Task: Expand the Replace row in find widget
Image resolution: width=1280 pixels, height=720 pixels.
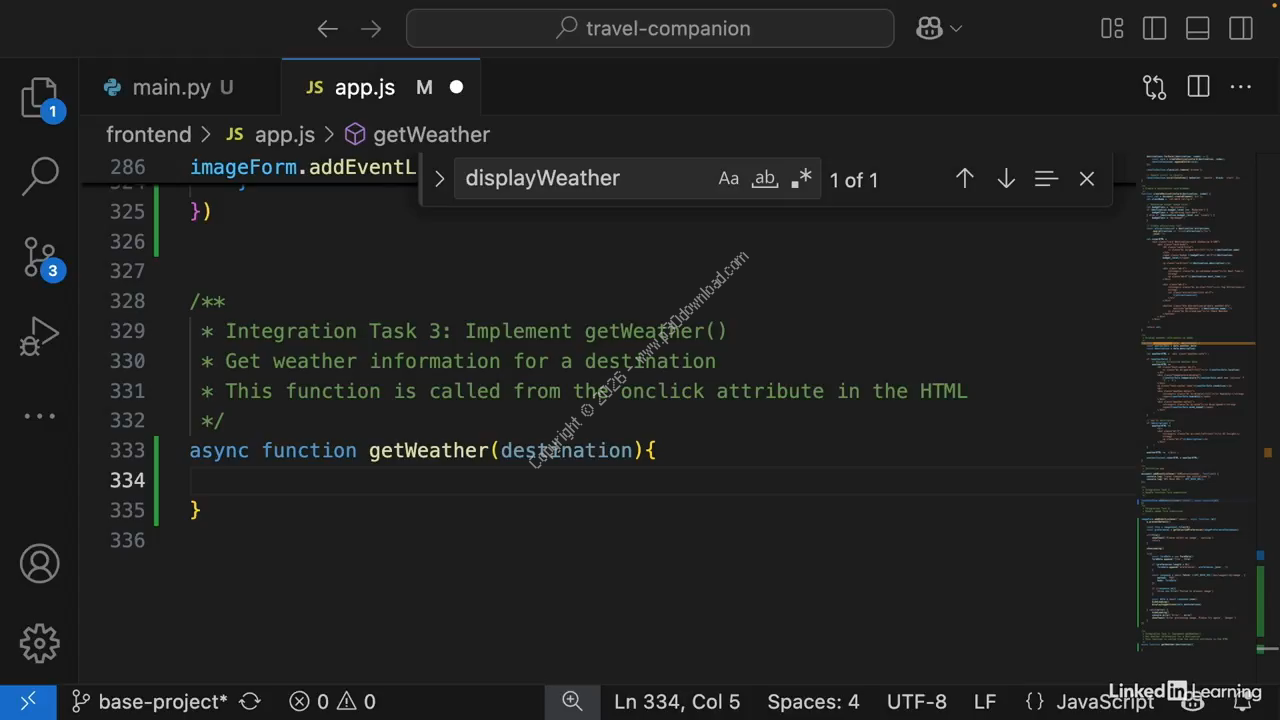Action: click(x=438, y=179)
